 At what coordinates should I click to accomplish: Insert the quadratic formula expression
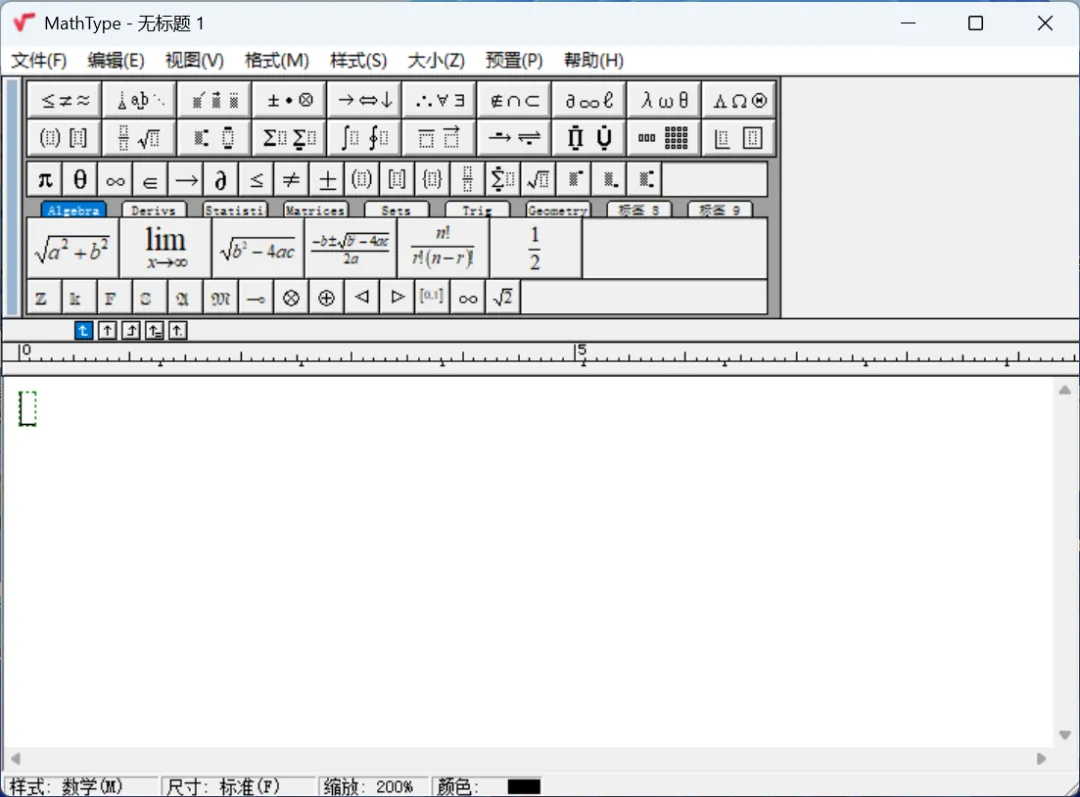(x=351, y=249)
